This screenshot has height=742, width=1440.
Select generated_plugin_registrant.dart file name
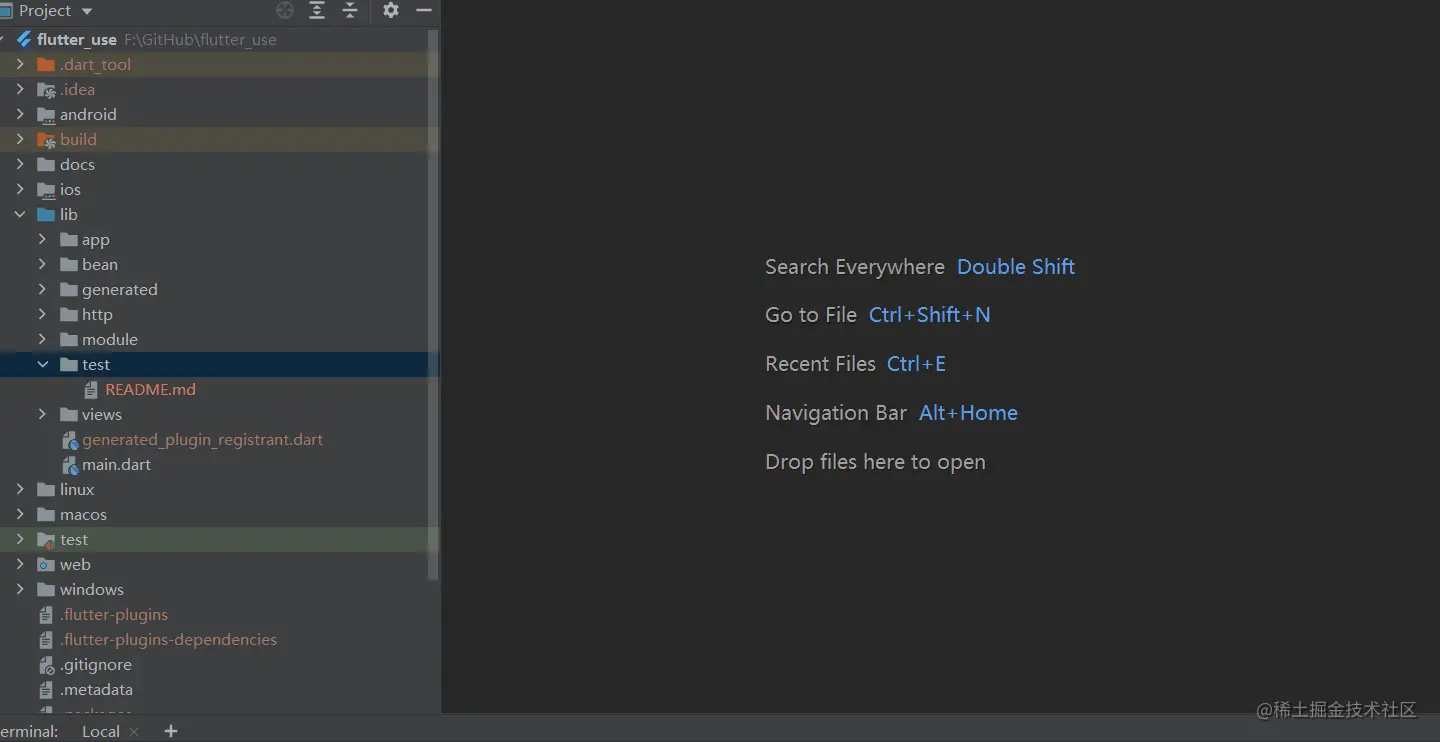[x=203, y=440]
